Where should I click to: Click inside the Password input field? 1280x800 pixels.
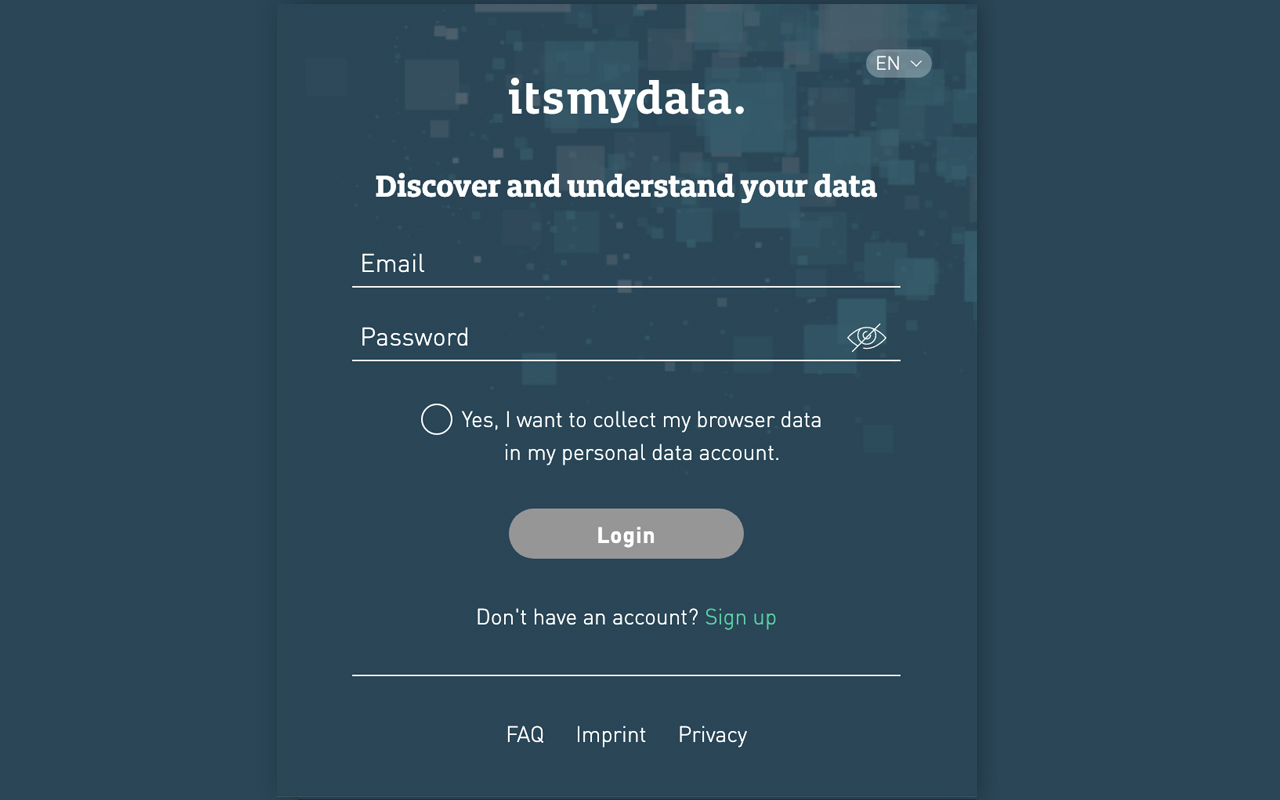[x=600, y=338]
